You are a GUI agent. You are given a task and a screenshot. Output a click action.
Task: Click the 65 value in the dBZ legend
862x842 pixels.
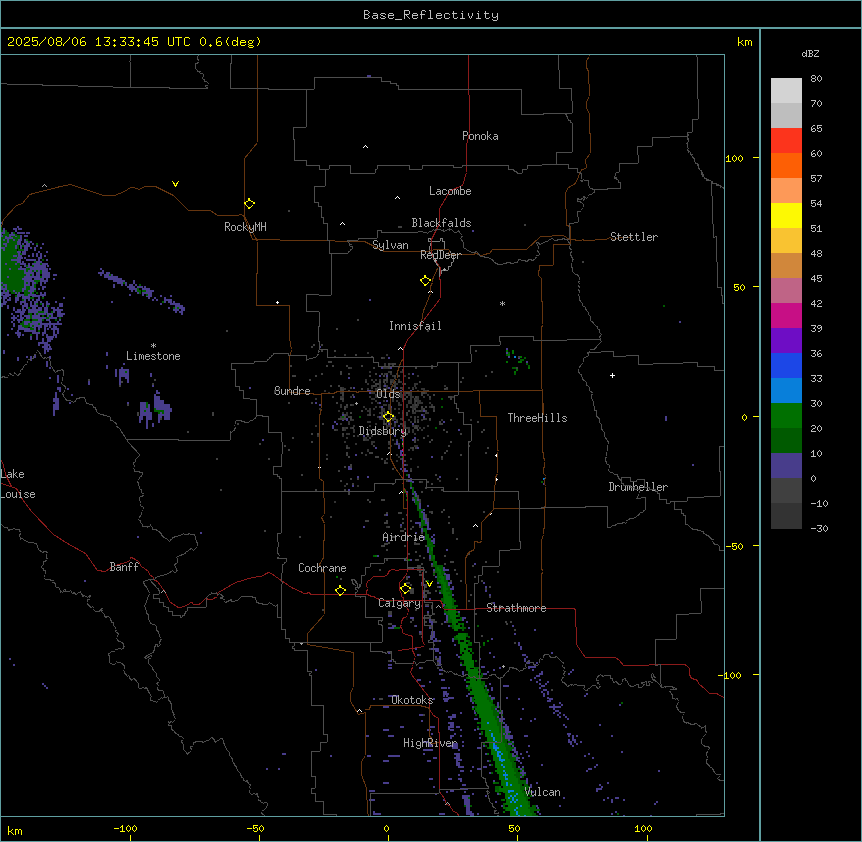816,129
